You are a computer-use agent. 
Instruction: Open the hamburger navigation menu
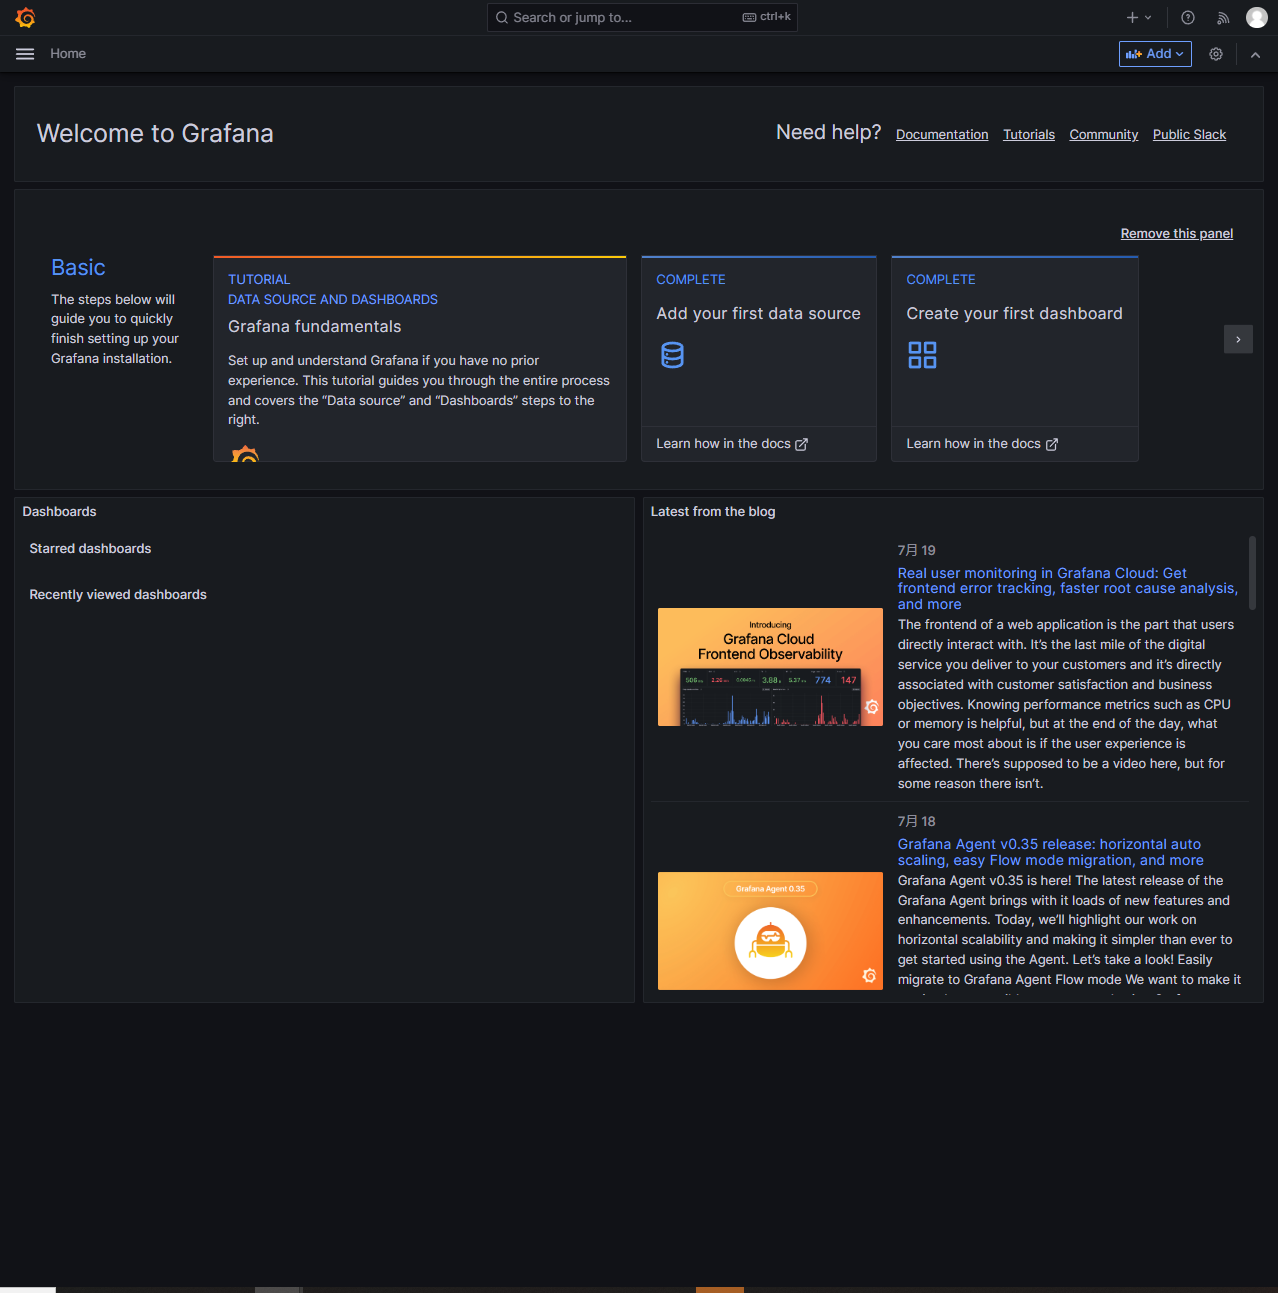[25, 54]
